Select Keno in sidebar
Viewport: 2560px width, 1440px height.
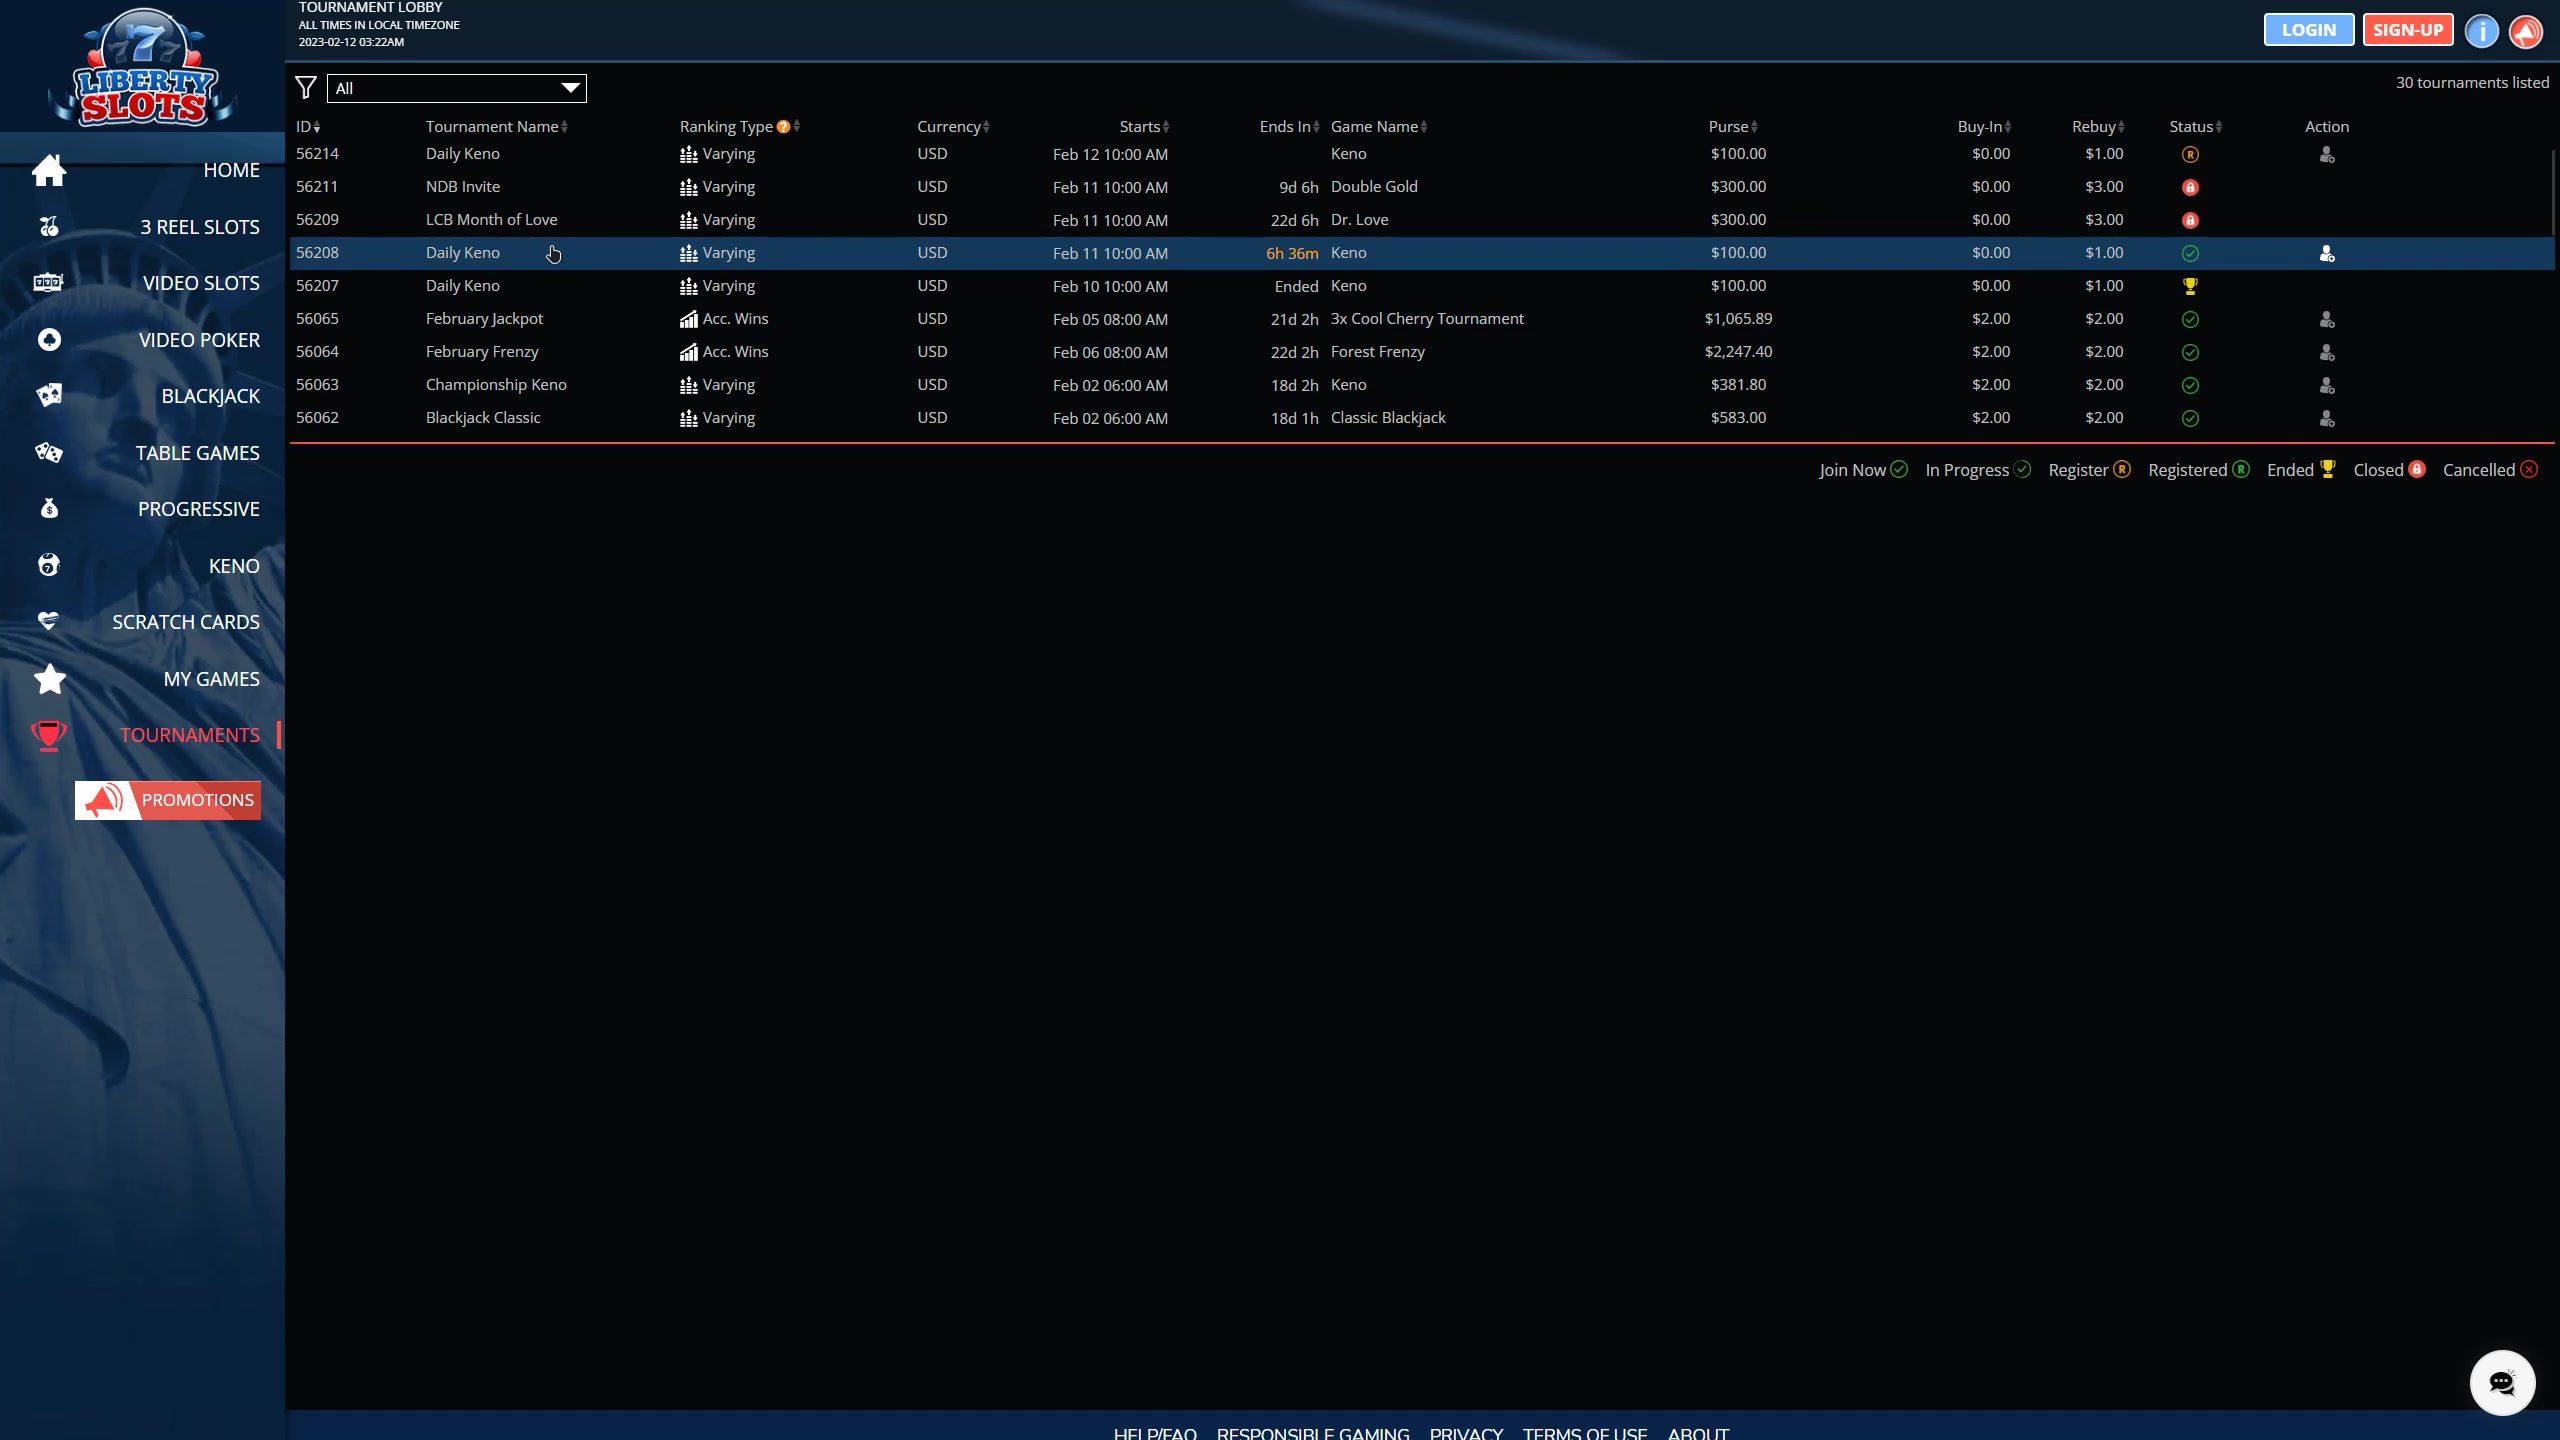[233, 566]
